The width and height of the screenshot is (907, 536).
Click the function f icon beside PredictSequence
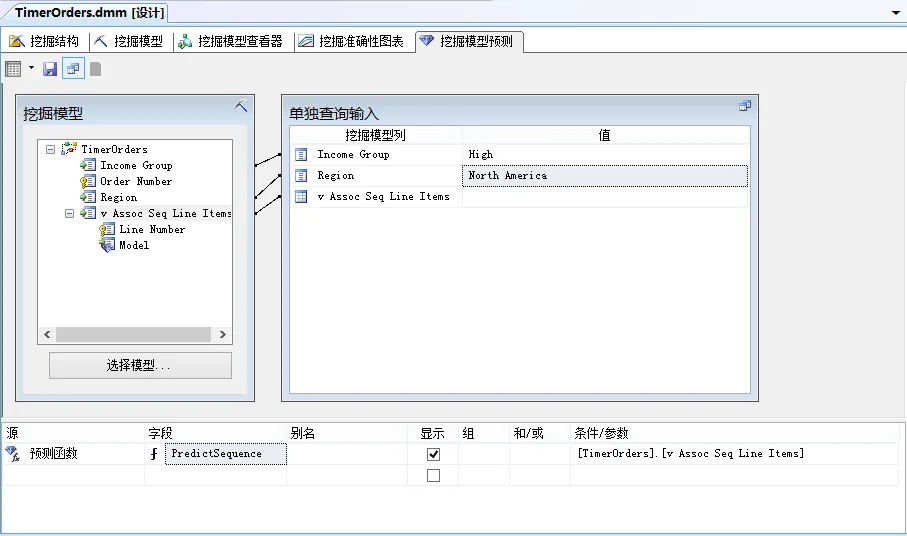tap(154, 454)
